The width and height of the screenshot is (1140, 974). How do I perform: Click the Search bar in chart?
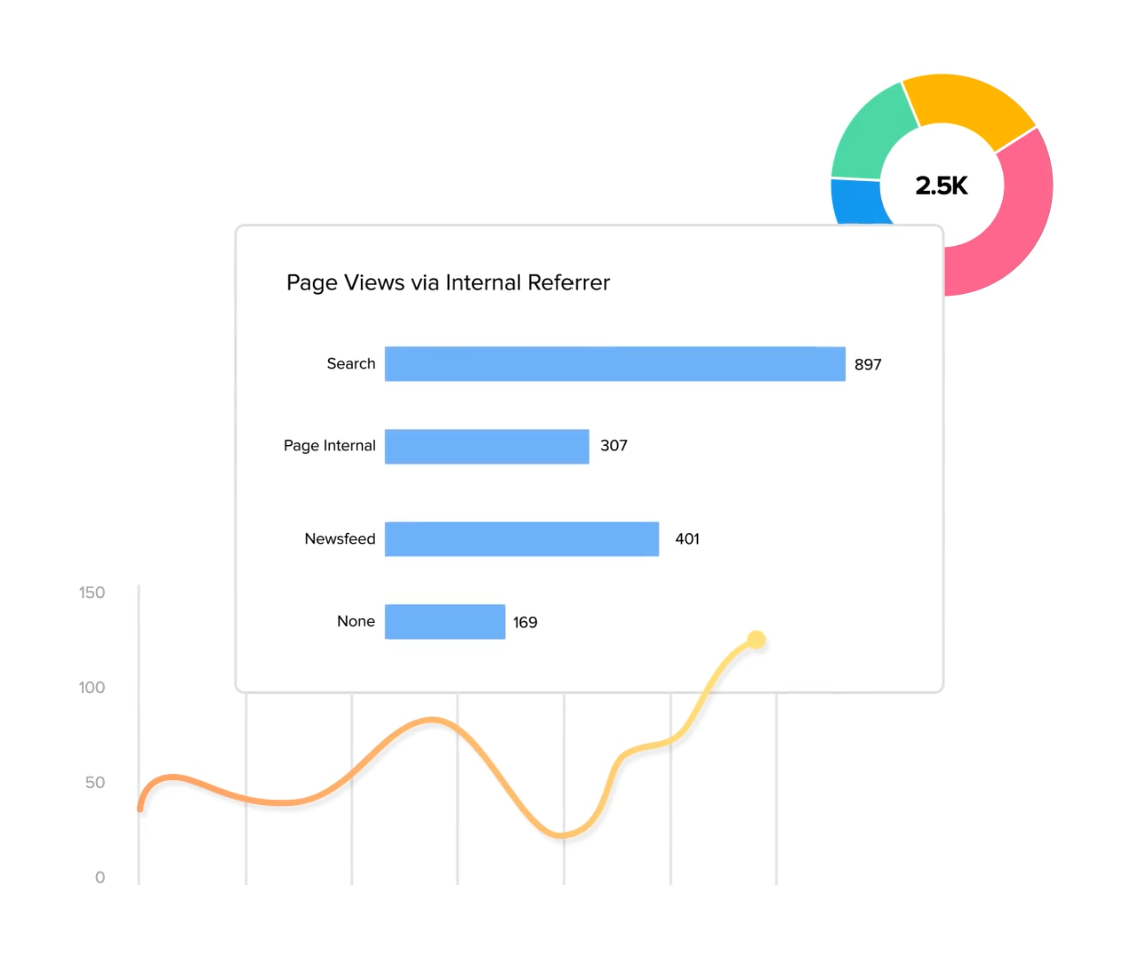(614, 364)
